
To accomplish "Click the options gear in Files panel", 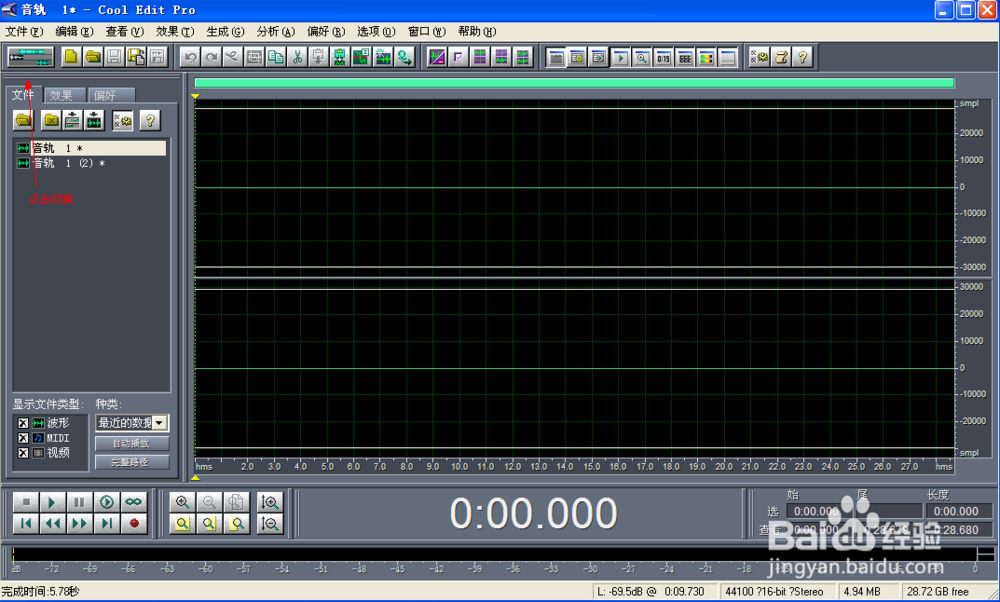I will [x=122, y=120].
